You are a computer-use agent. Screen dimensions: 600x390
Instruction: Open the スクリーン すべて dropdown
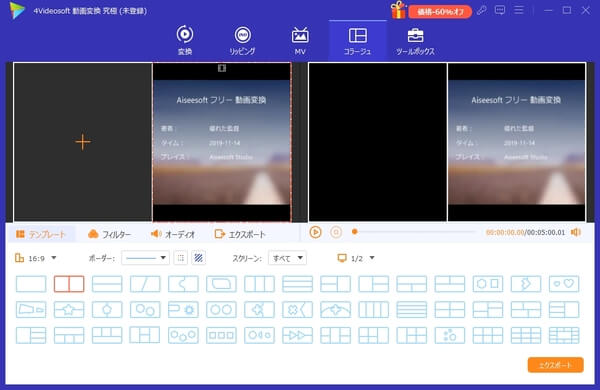tap(287, 258)
